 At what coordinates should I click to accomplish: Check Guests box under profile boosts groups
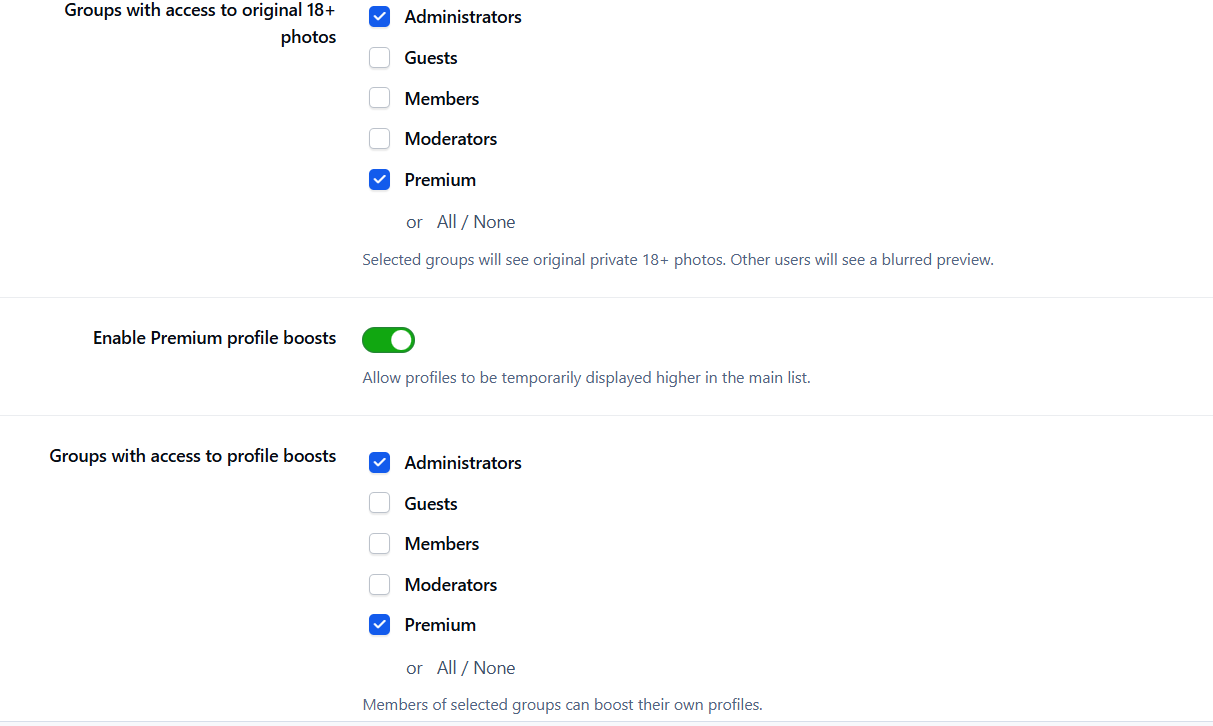click(x=380, y=503)
